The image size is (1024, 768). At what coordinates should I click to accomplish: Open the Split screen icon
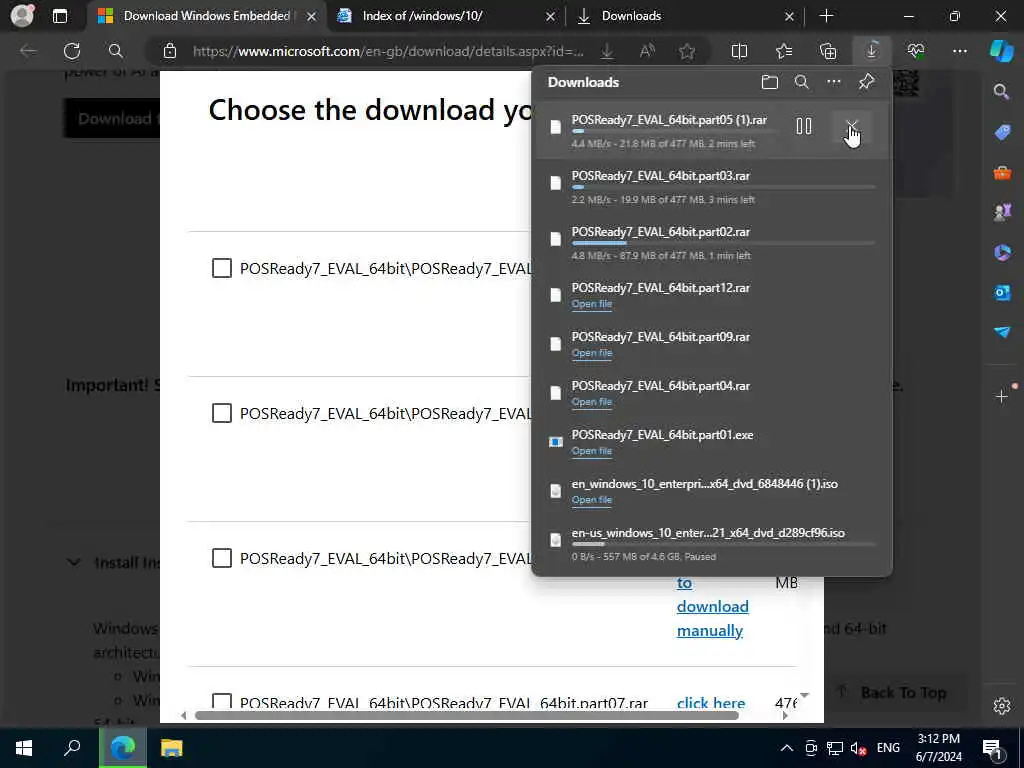pos(739,51)
